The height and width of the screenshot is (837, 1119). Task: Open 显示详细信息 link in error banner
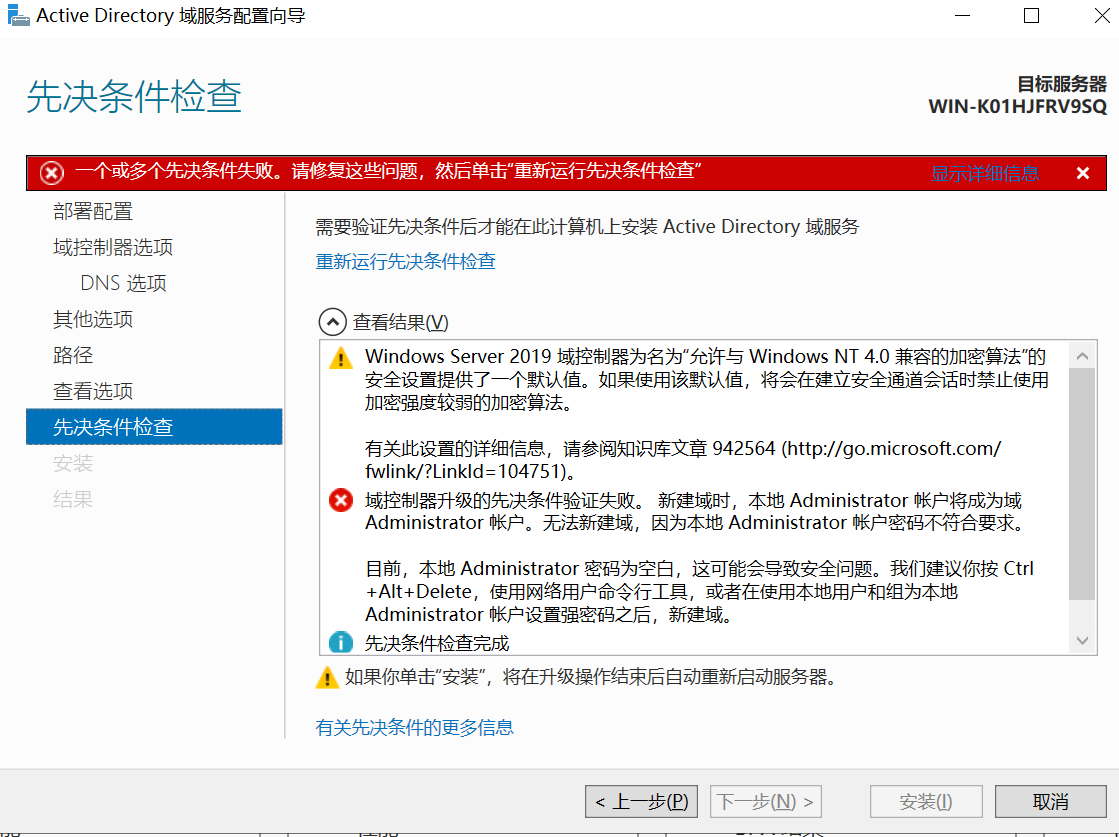(985, 173)
